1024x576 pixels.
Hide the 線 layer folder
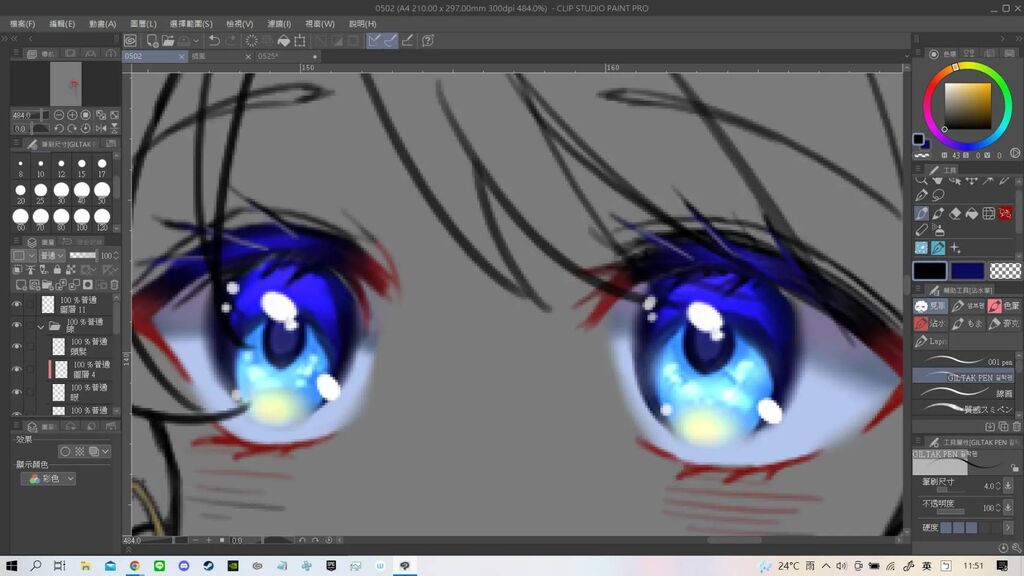[17, 325]
